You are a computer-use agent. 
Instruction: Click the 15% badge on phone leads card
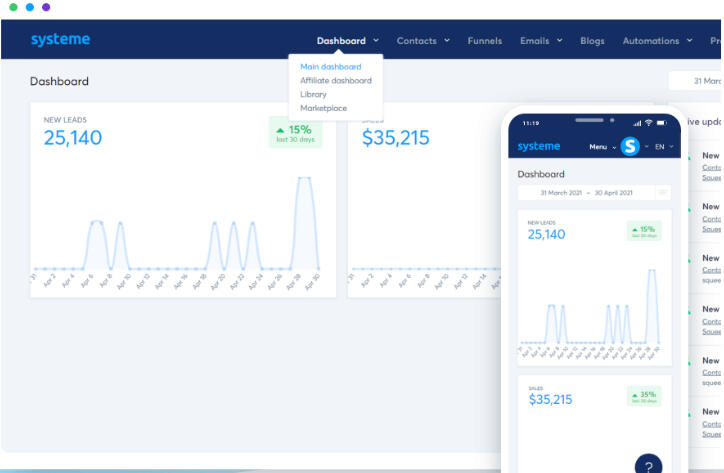tap(644, 229)
